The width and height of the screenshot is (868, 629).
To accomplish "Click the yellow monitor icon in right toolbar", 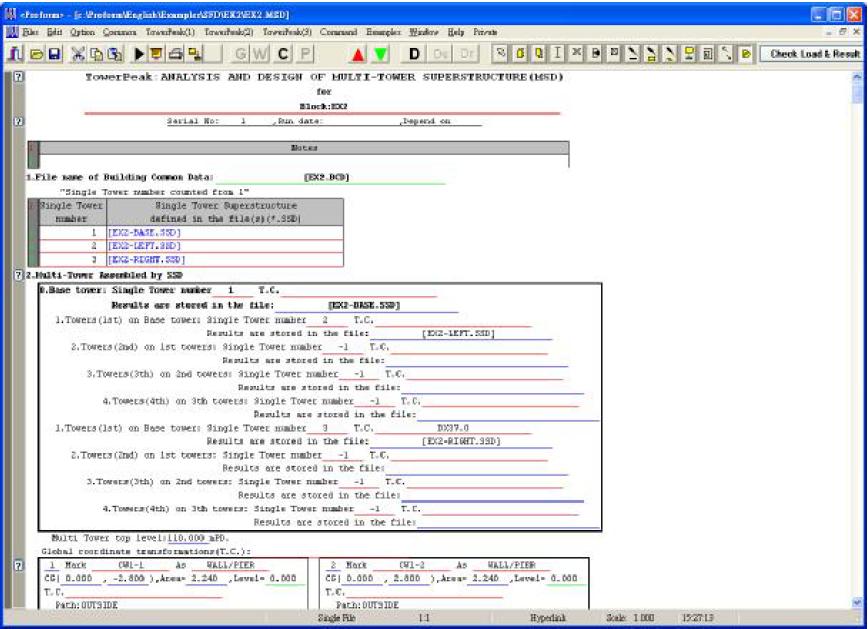I will (x=689, y=54).
